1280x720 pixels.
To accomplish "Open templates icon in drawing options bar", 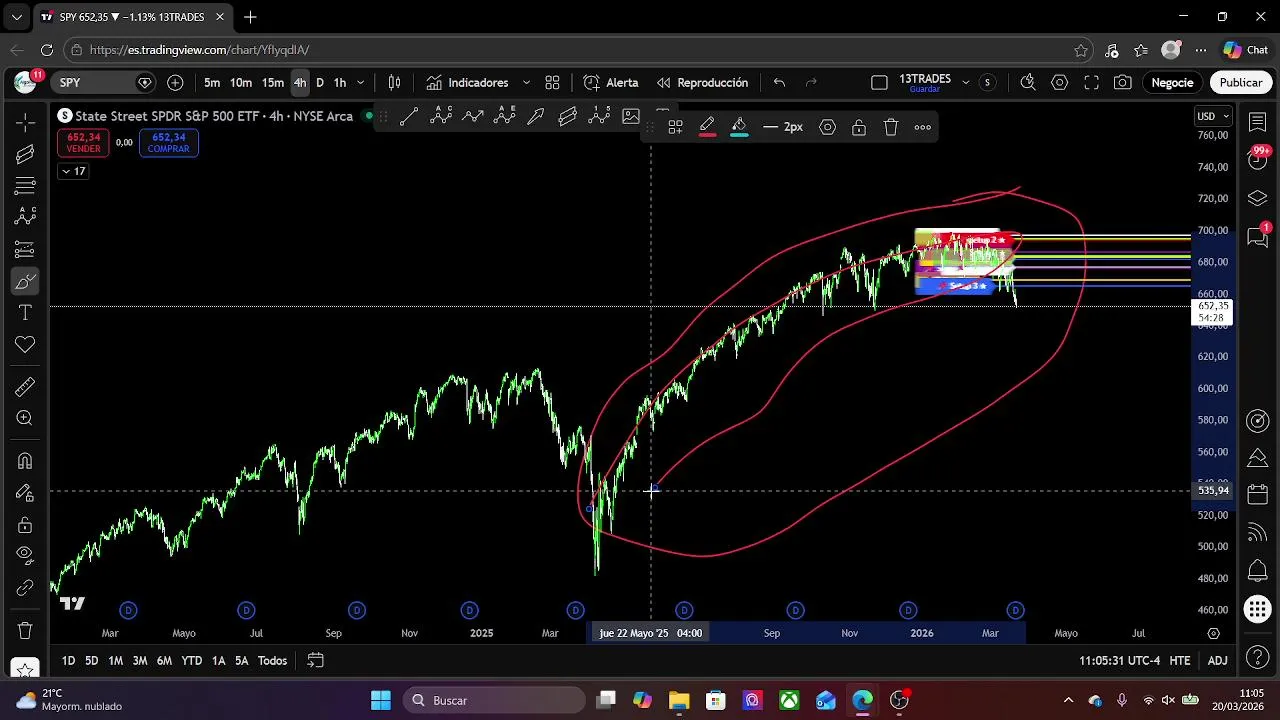I will pos(676,127).
